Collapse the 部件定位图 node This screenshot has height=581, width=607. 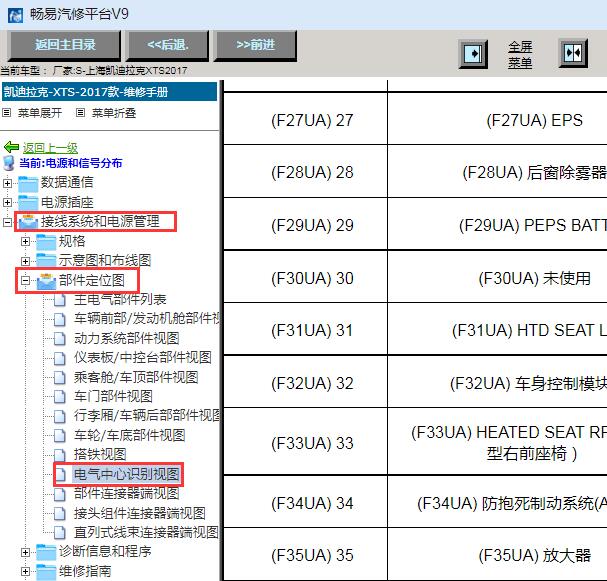[25, 280]
